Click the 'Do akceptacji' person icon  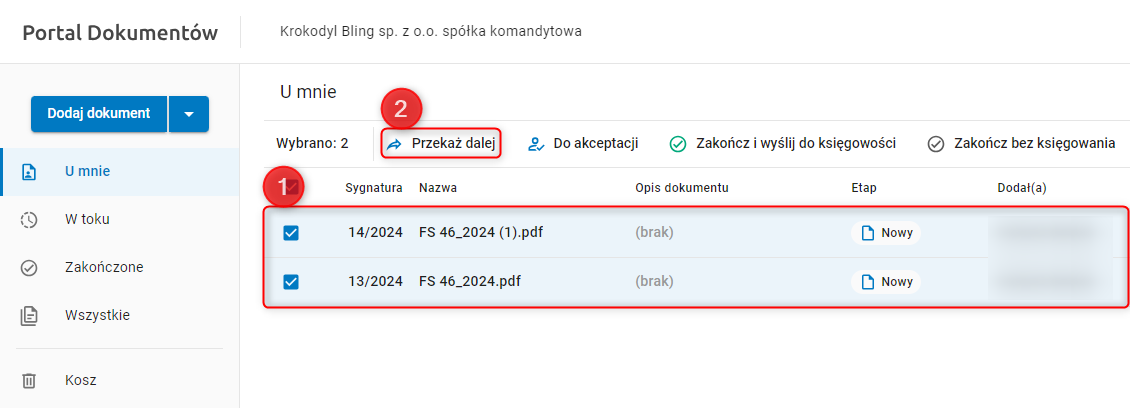coord(536,144)
